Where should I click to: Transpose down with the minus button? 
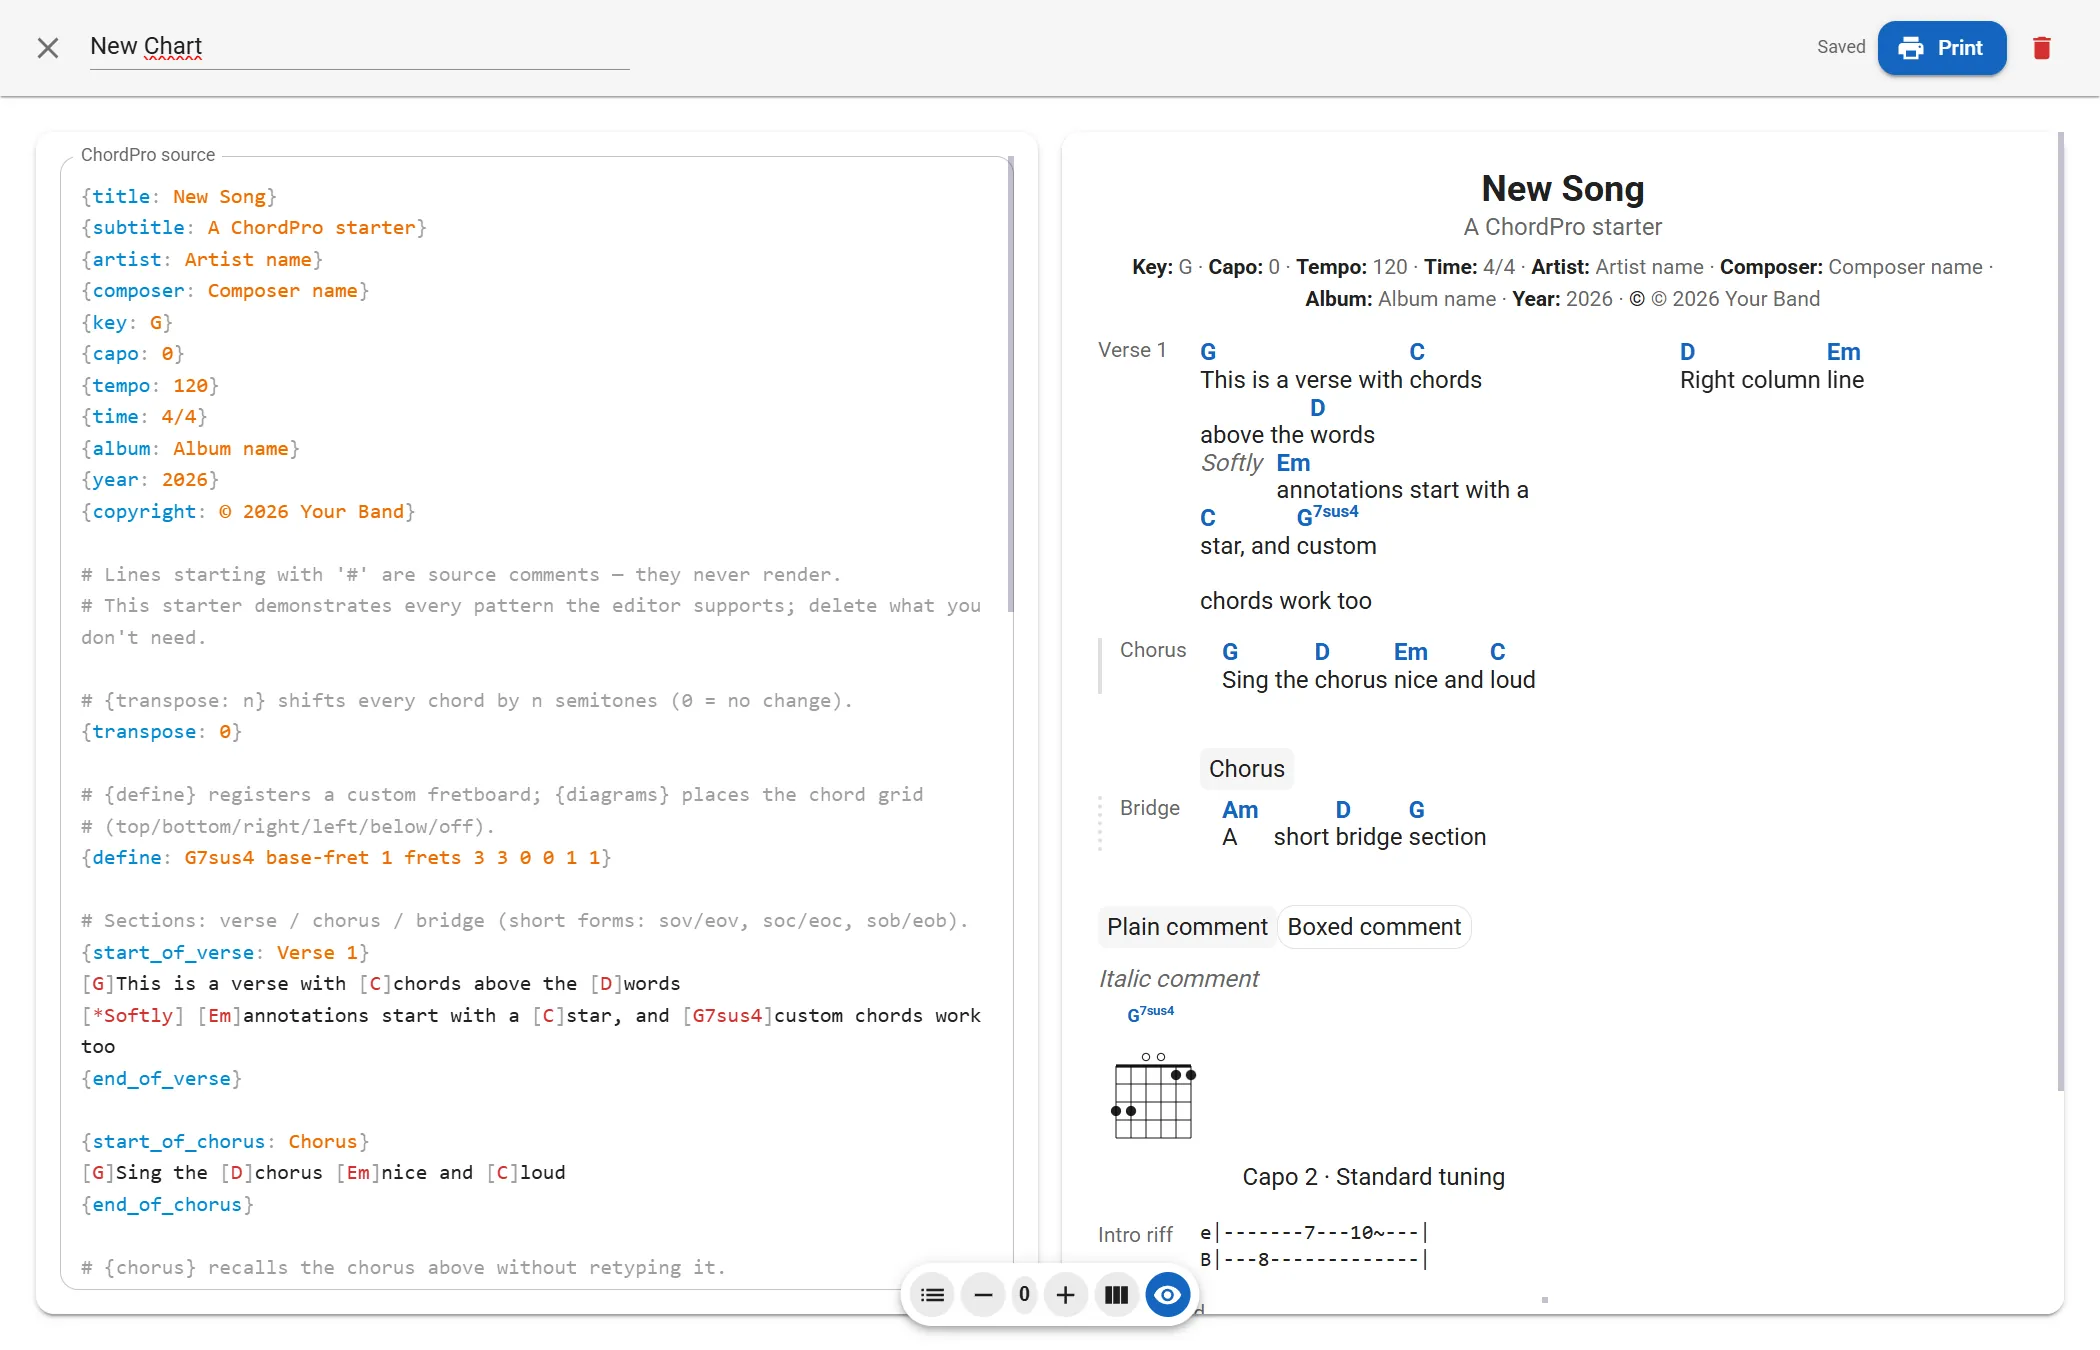983,1295
